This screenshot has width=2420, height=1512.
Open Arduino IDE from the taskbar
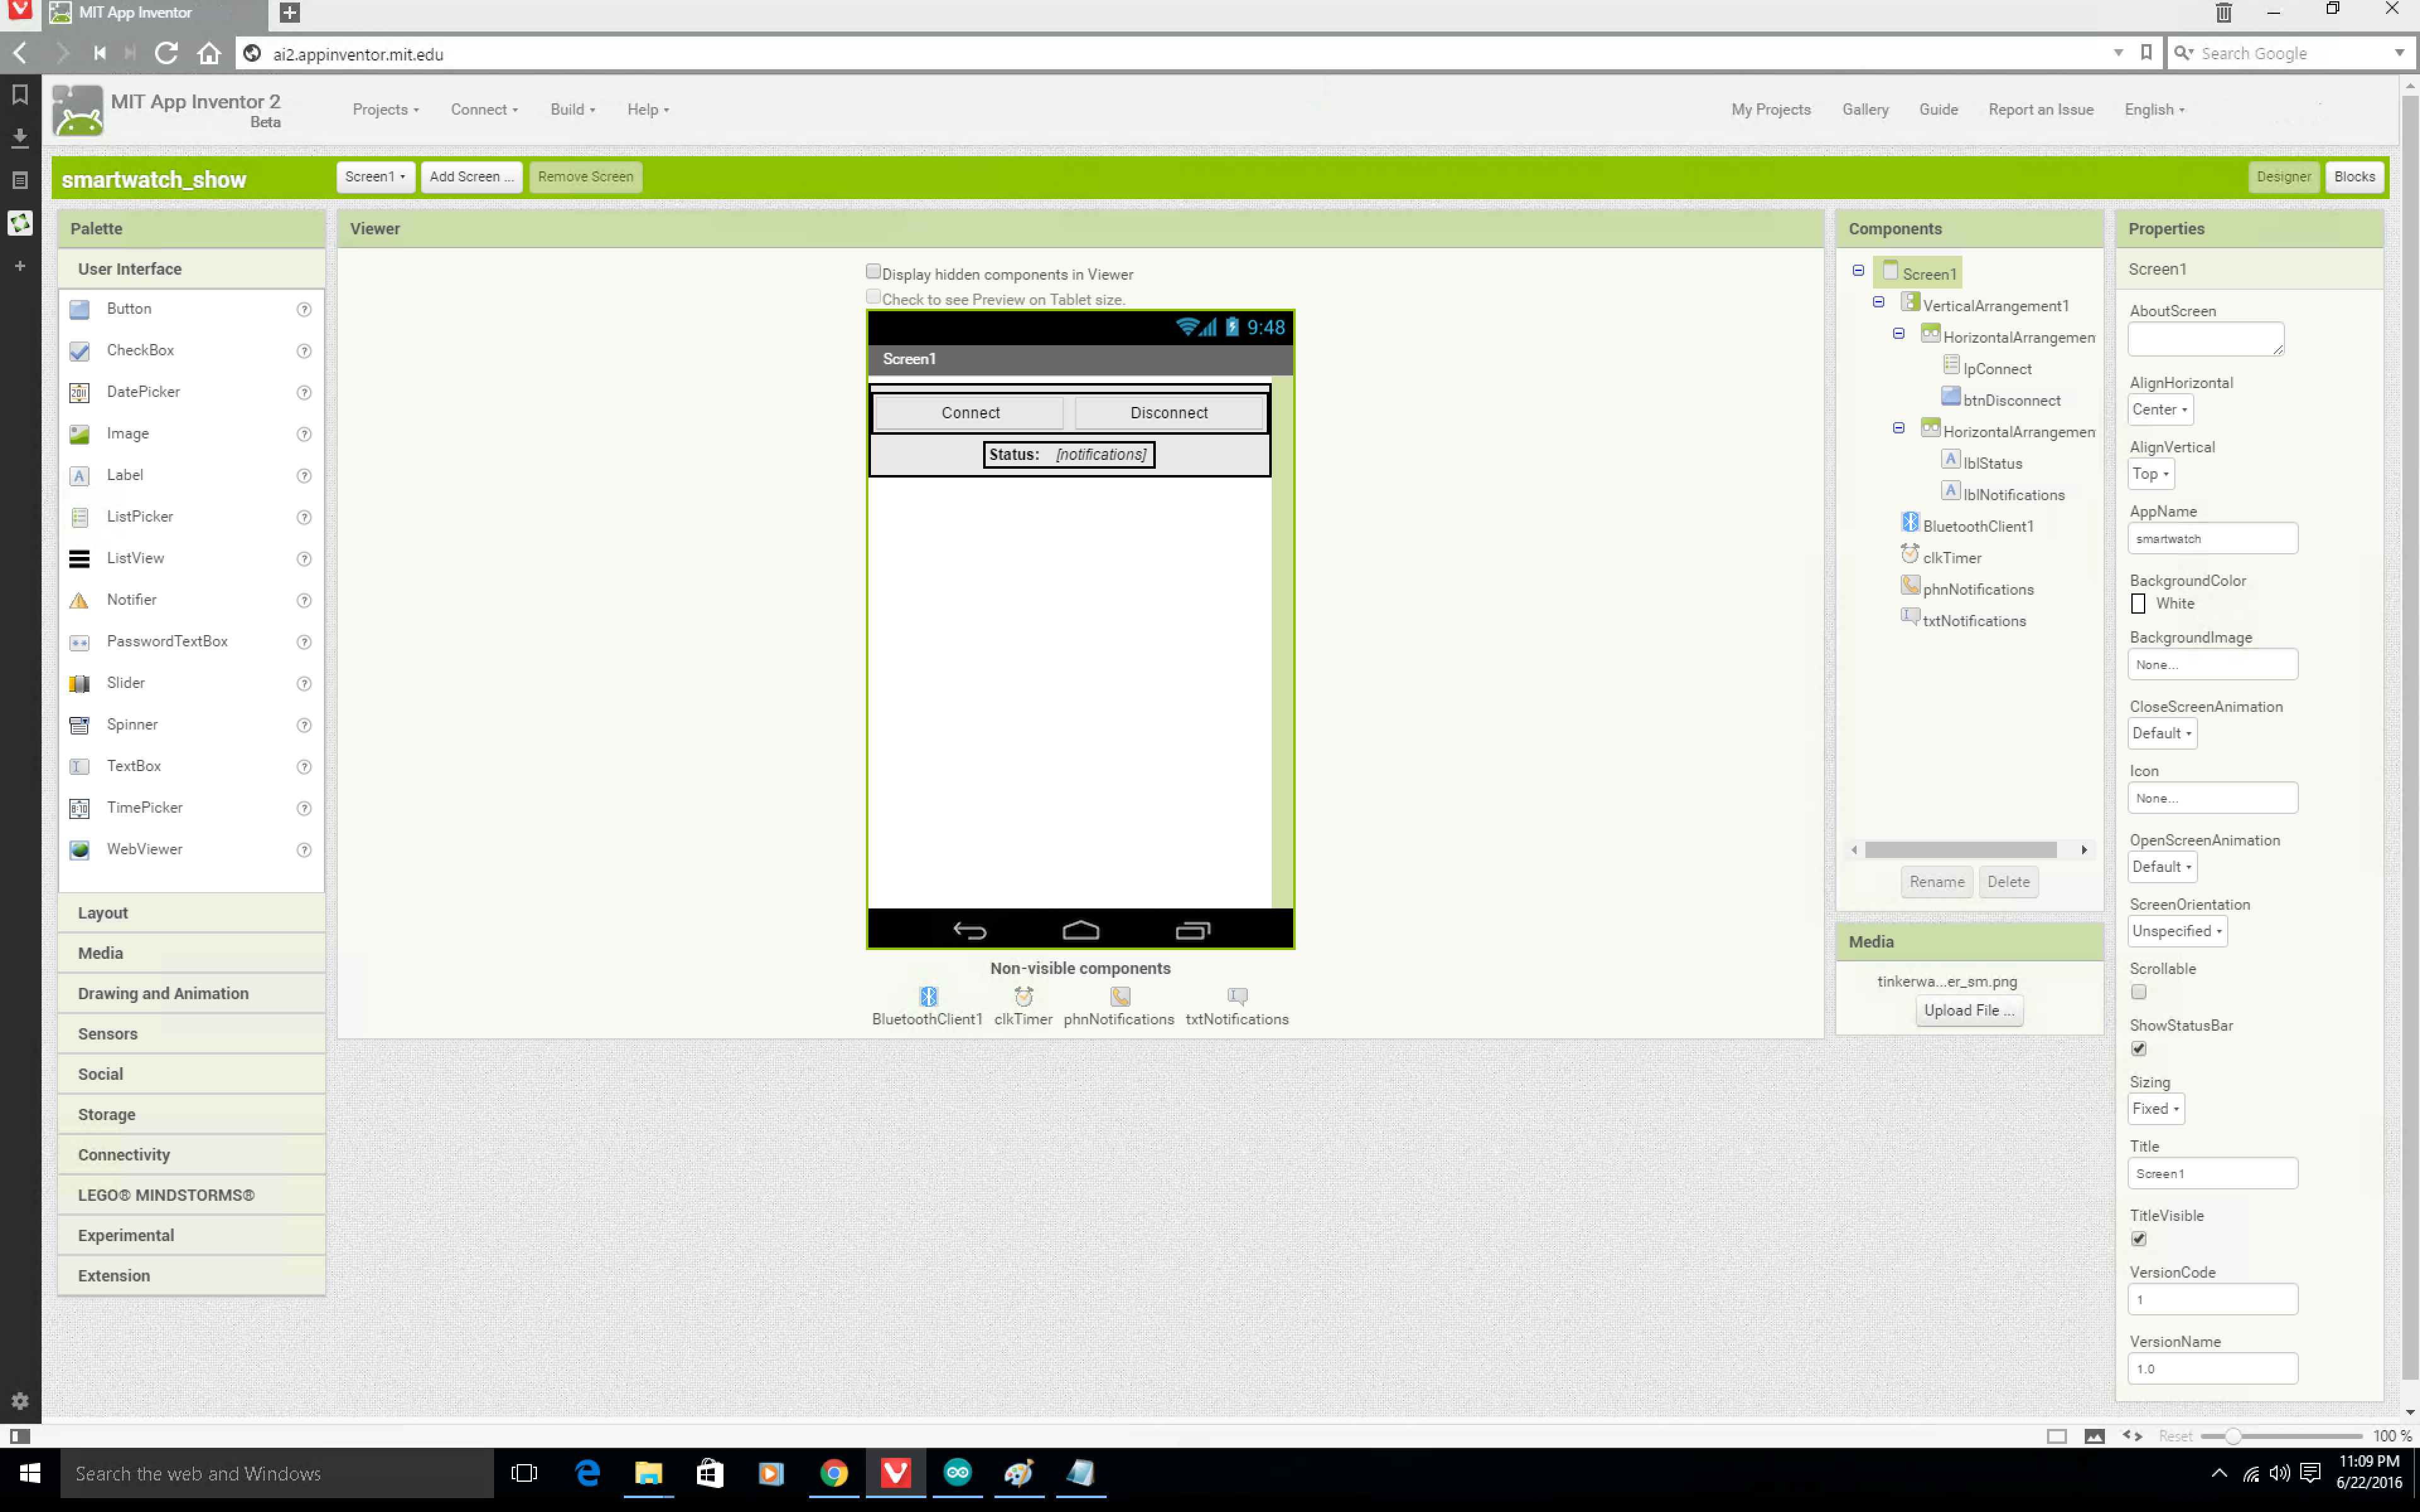(957, 1472)
